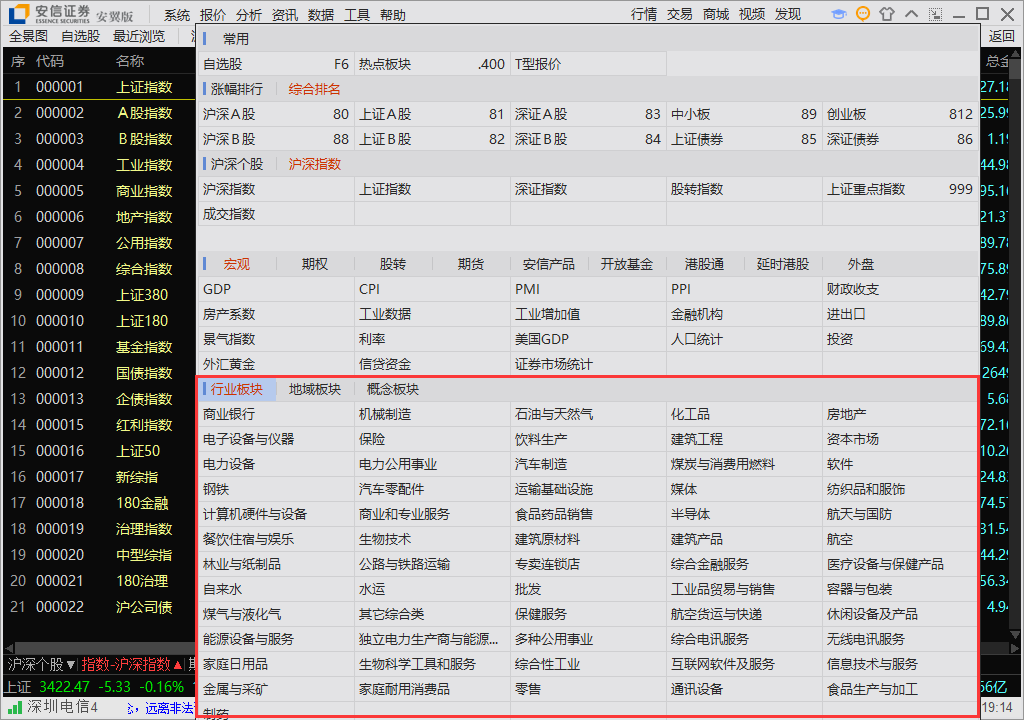Viewport: 1024px width, 720px height.
Task: Open the GDP macro data entry
Action: pyautogui.click(x=276, y=289)
